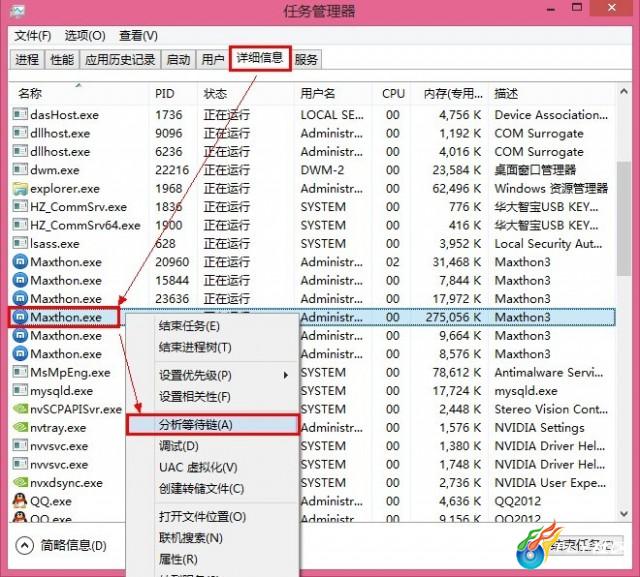Choose 创建转储文件(C) in context menu

point(213,488)
